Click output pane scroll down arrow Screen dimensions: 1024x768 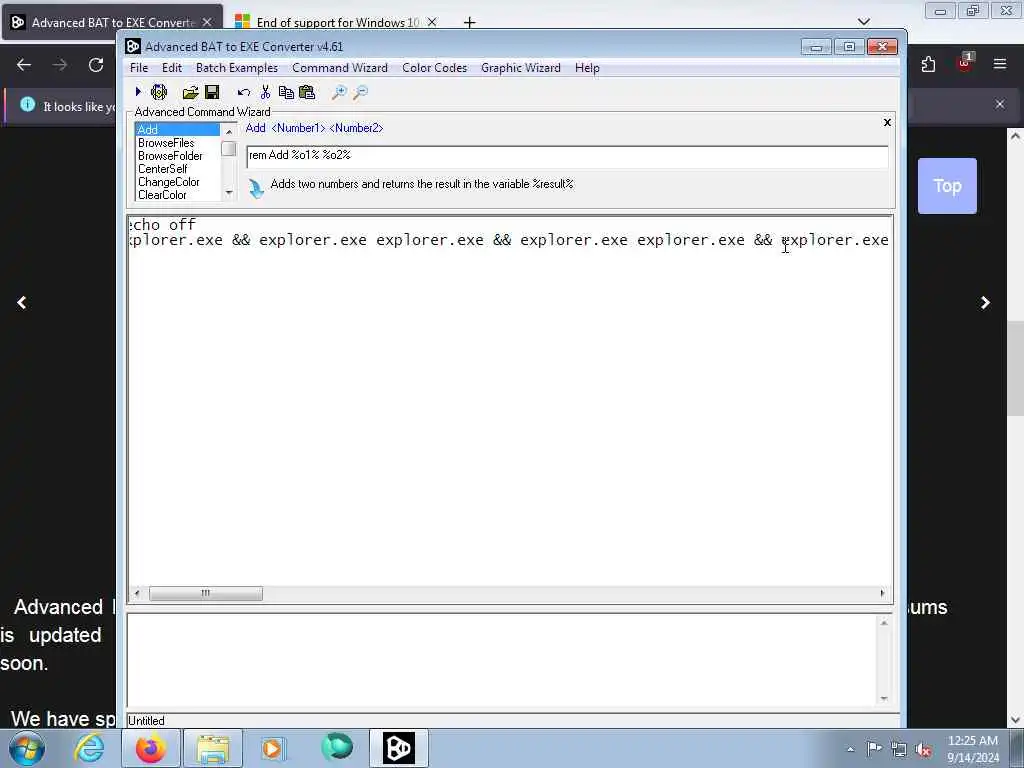884,698
